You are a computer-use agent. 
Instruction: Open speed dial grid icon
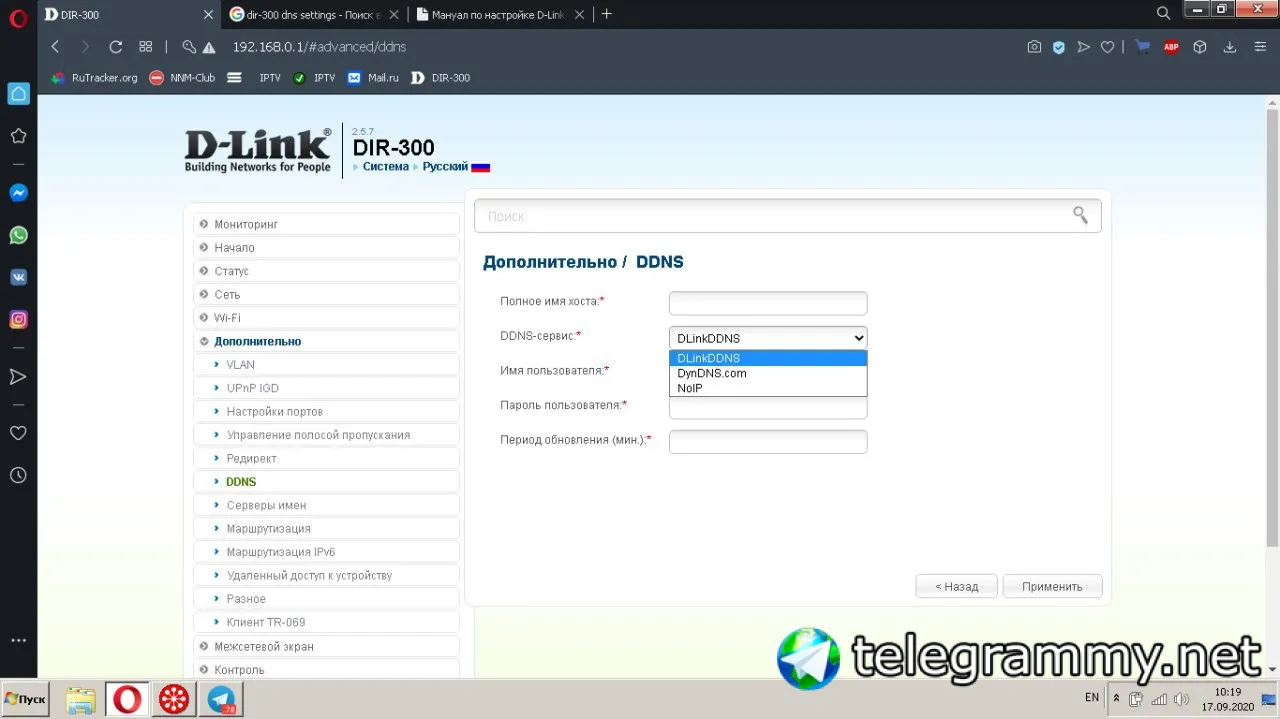(x=145, y=47)
